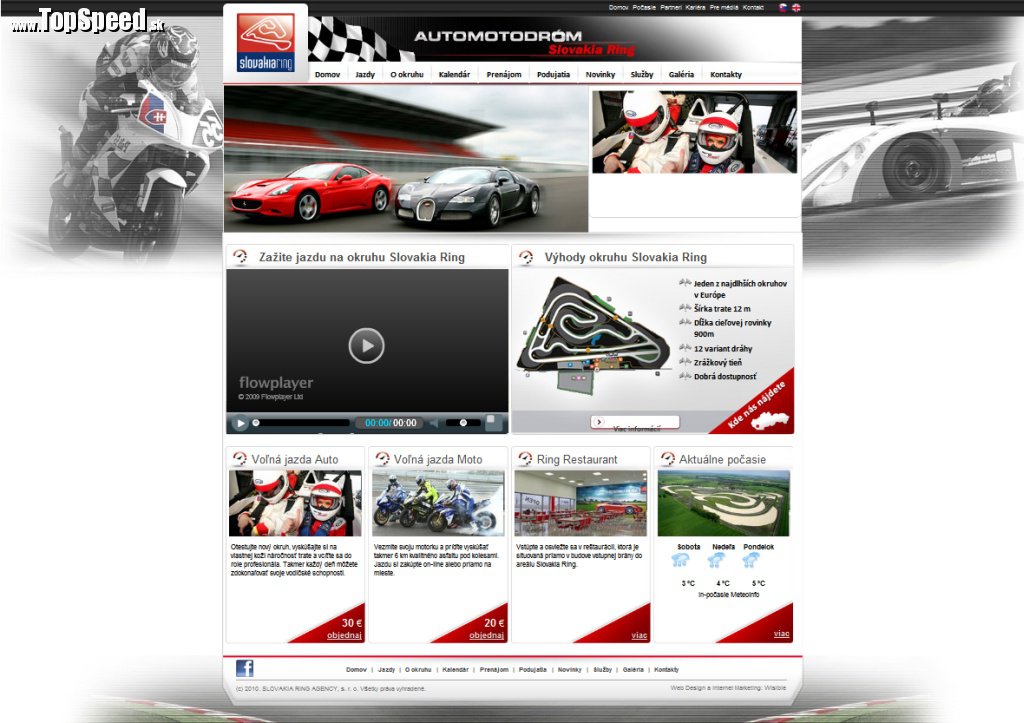Adjust the video volume slider
This screenshot has height=723, width=1024.
tap(463, 423)
